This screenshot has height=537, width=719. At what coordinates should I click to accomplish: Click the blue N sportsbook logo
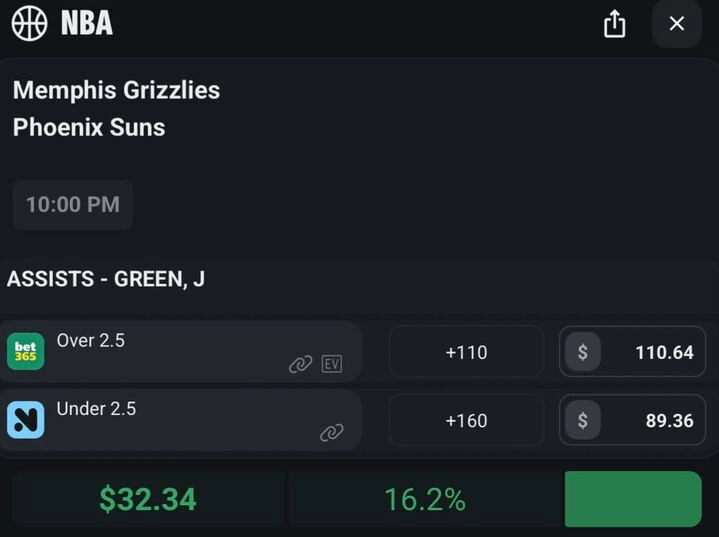coord(26,420)
